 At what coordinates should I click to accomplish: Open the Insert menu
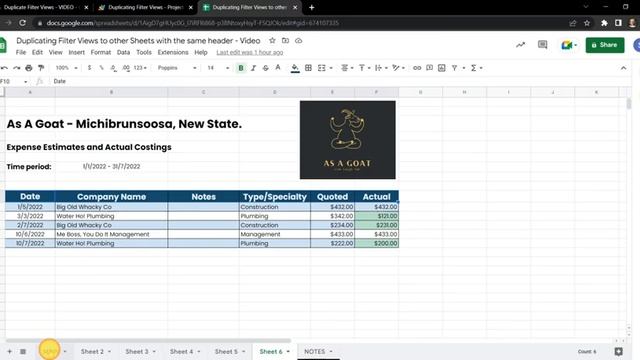pyautogui.click(x=77, y=52)
